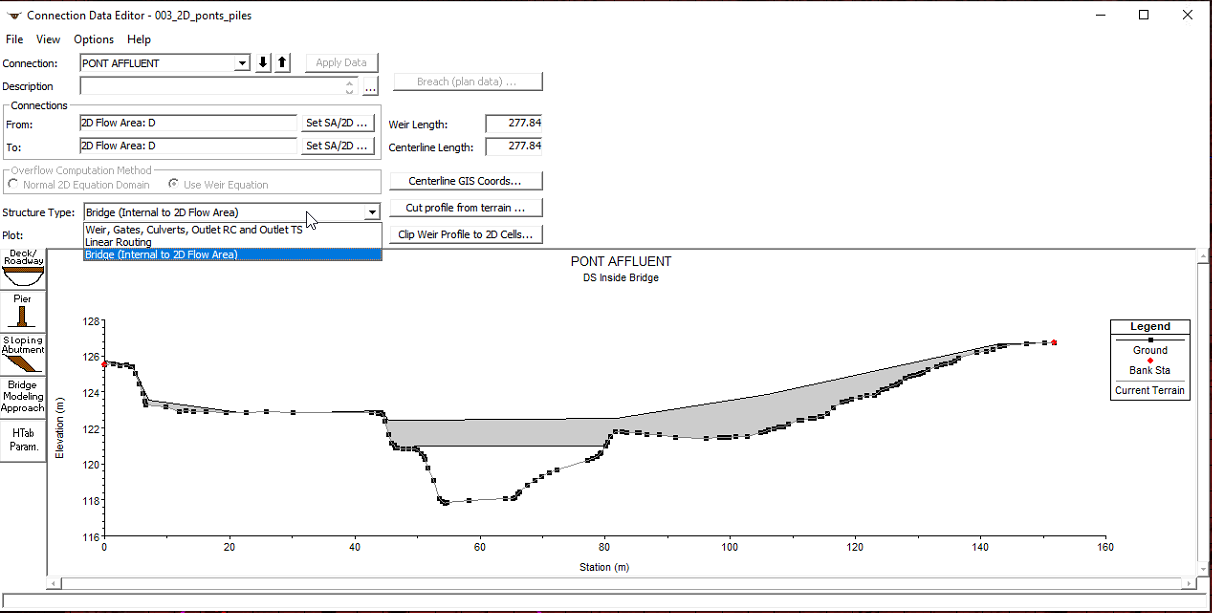This screenshot has height=613, width=1212.
Task: Go to previous connection with up arrow
Action: click(x=282, y=63)
